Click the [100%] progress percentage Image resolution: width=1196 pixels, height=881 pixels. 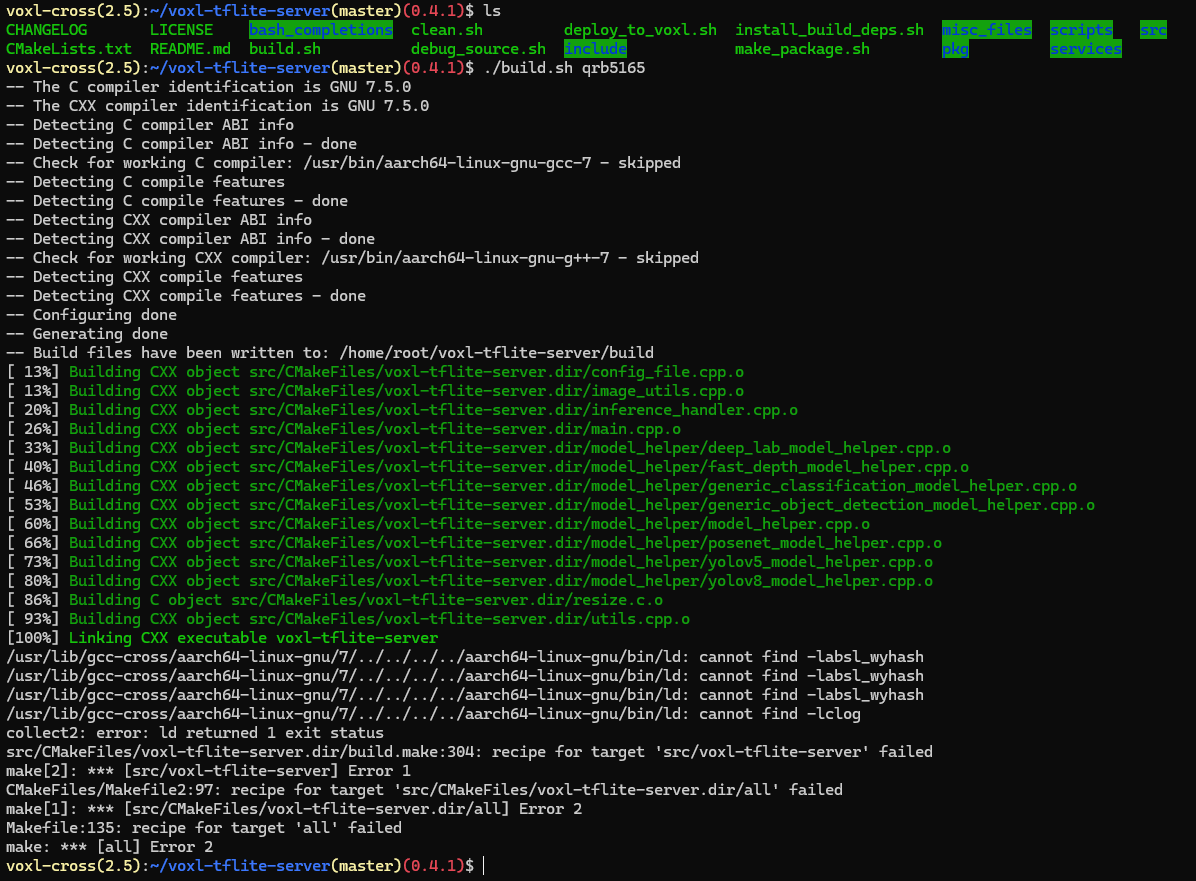pos(33,638)
